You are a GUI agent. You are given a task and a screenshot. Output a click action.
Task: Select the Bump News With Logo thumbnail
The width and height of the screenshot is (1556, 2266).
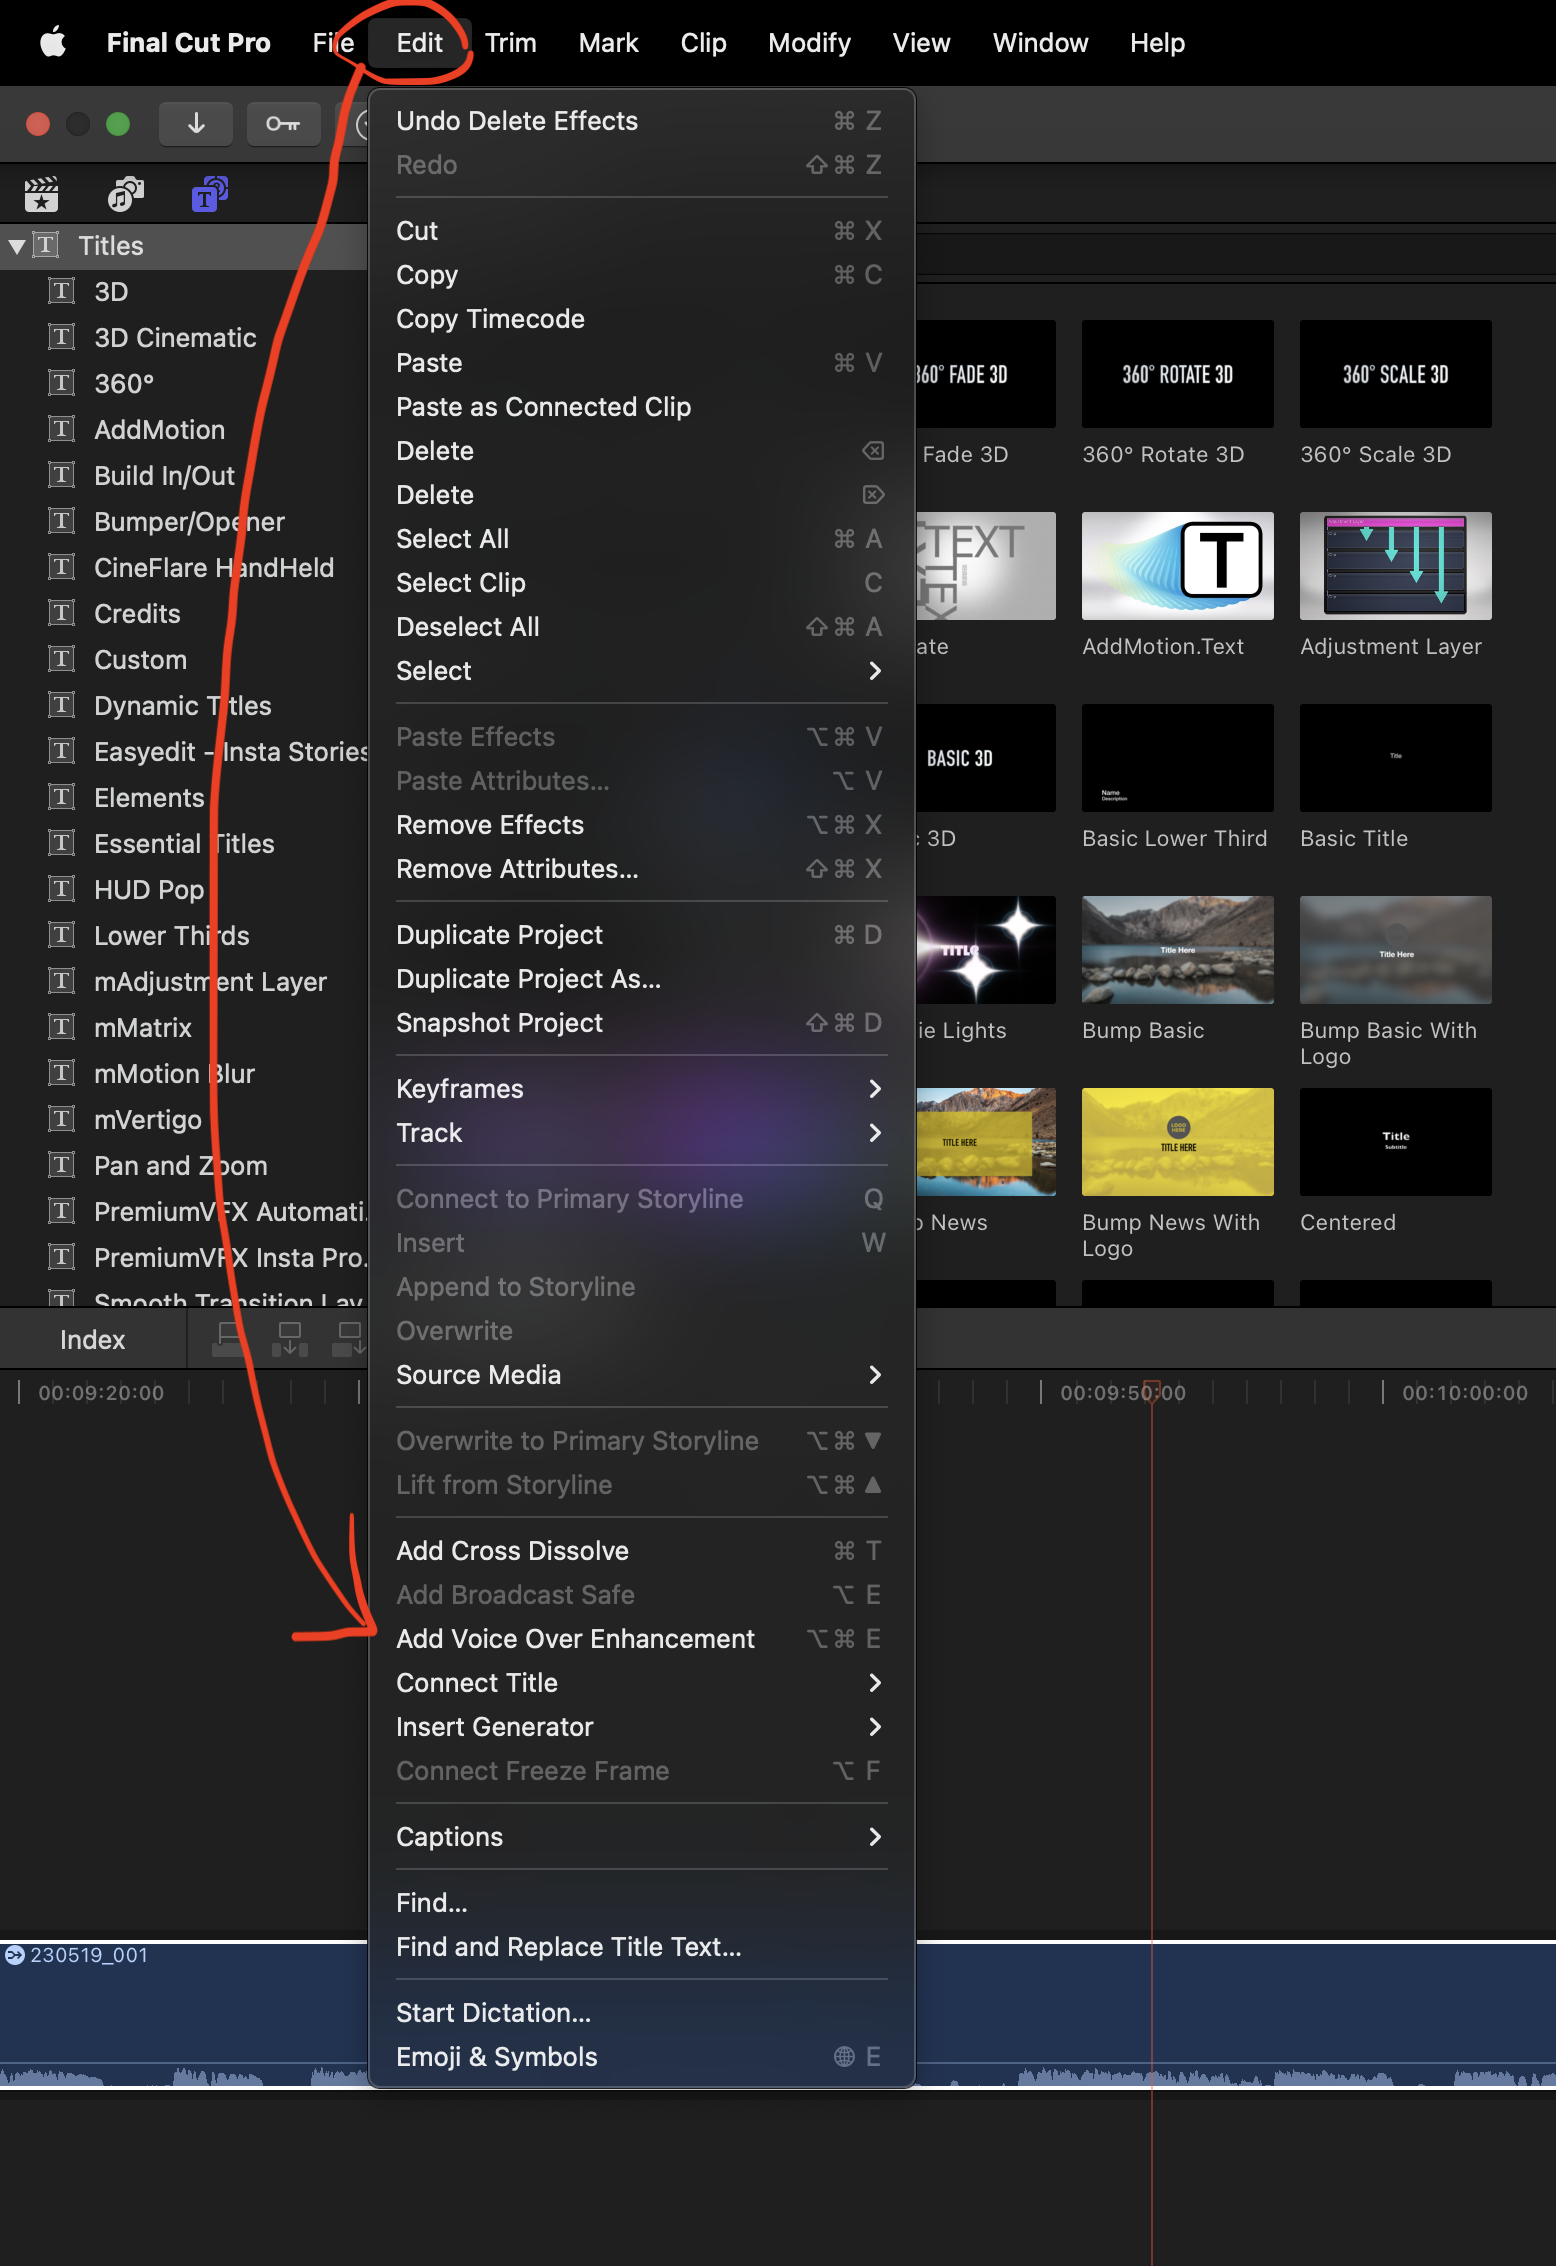click(x=1178, y=1142)
